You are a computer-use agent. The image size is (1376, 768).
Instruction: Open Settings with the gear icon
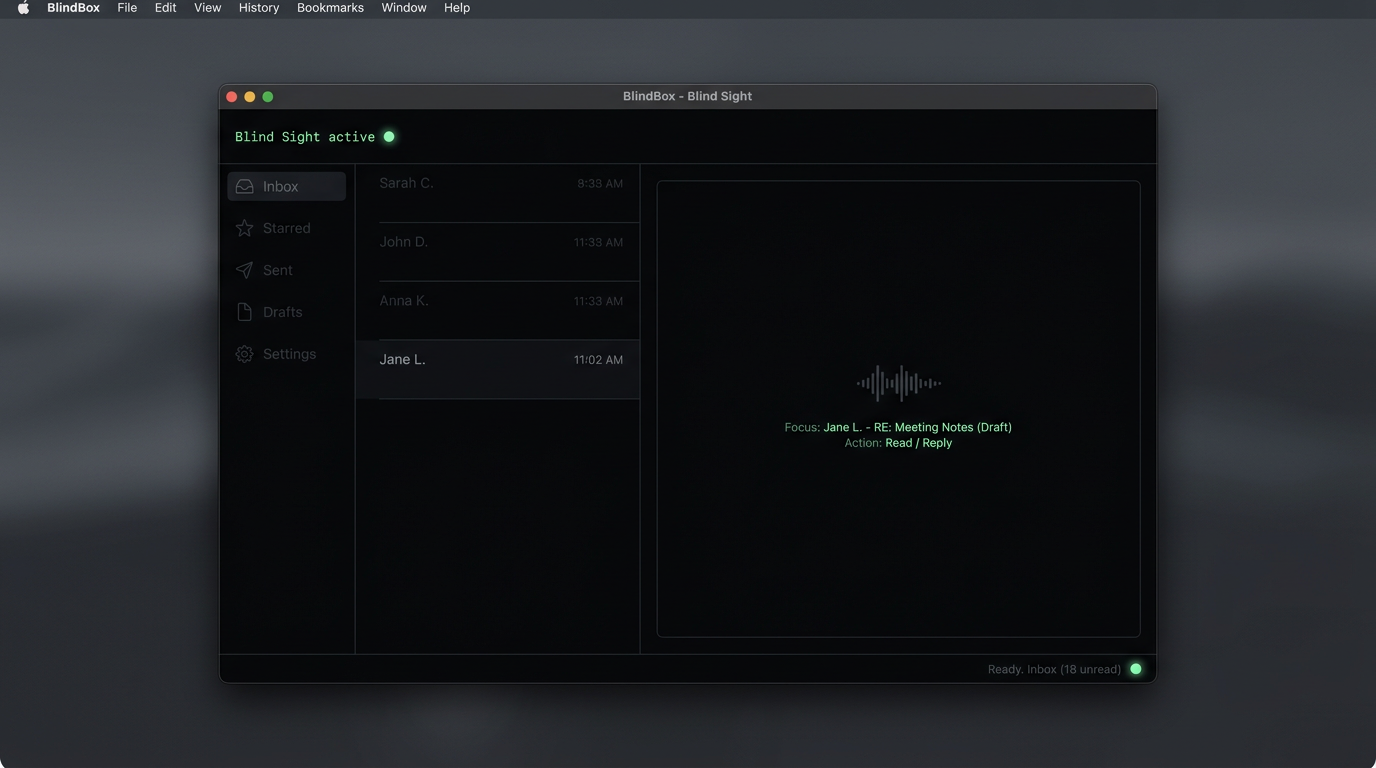[244, 353]
